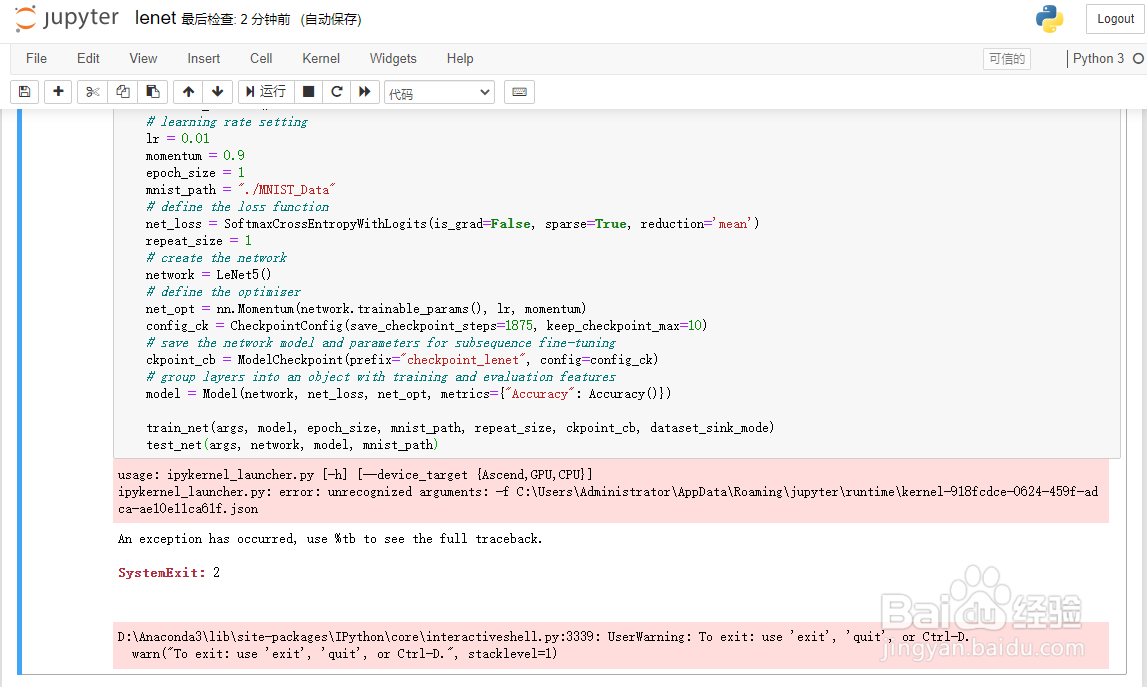Open the Insert menu

(x=203, y=59)
